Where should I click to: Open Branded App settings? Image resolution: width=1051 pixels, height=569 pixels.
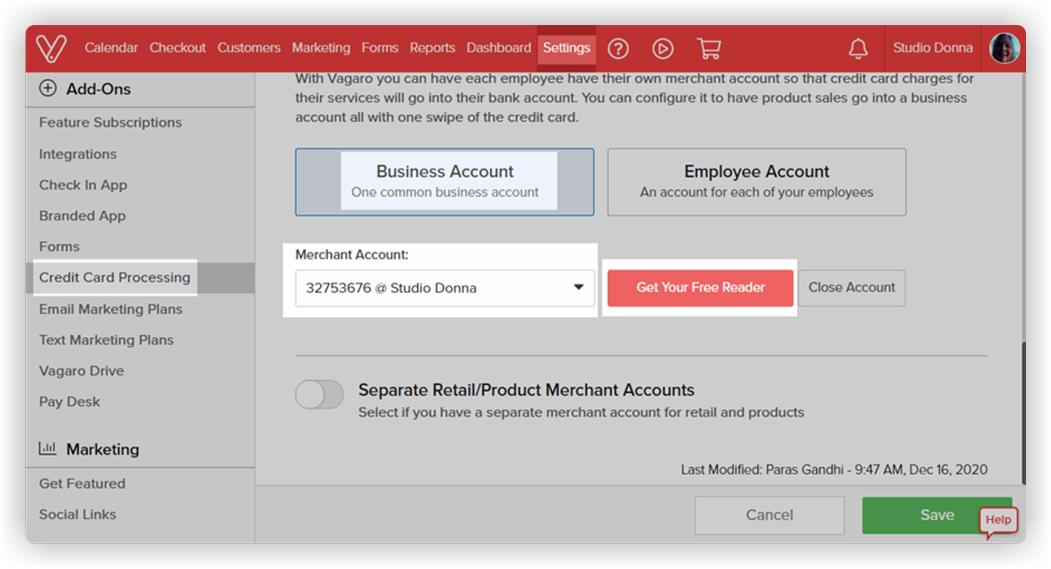(82, 216)
